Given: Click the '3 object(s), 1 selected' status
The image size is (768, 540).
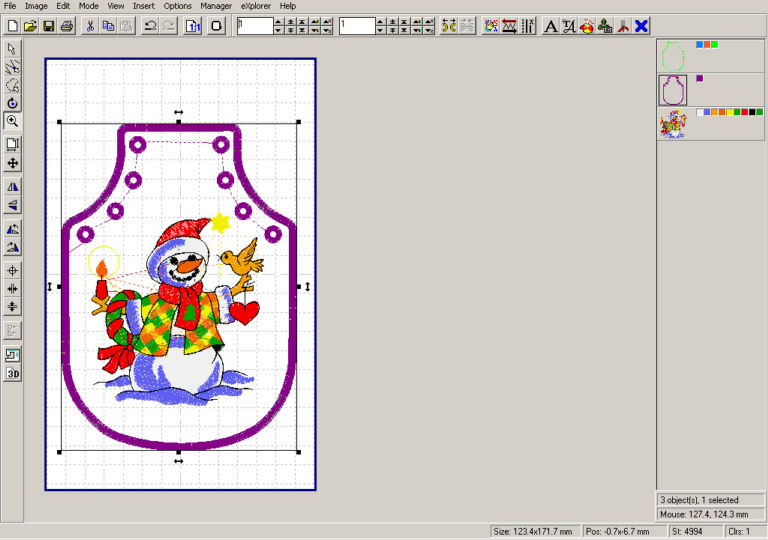Looking at the screenshot, I should tap(699, 500).
